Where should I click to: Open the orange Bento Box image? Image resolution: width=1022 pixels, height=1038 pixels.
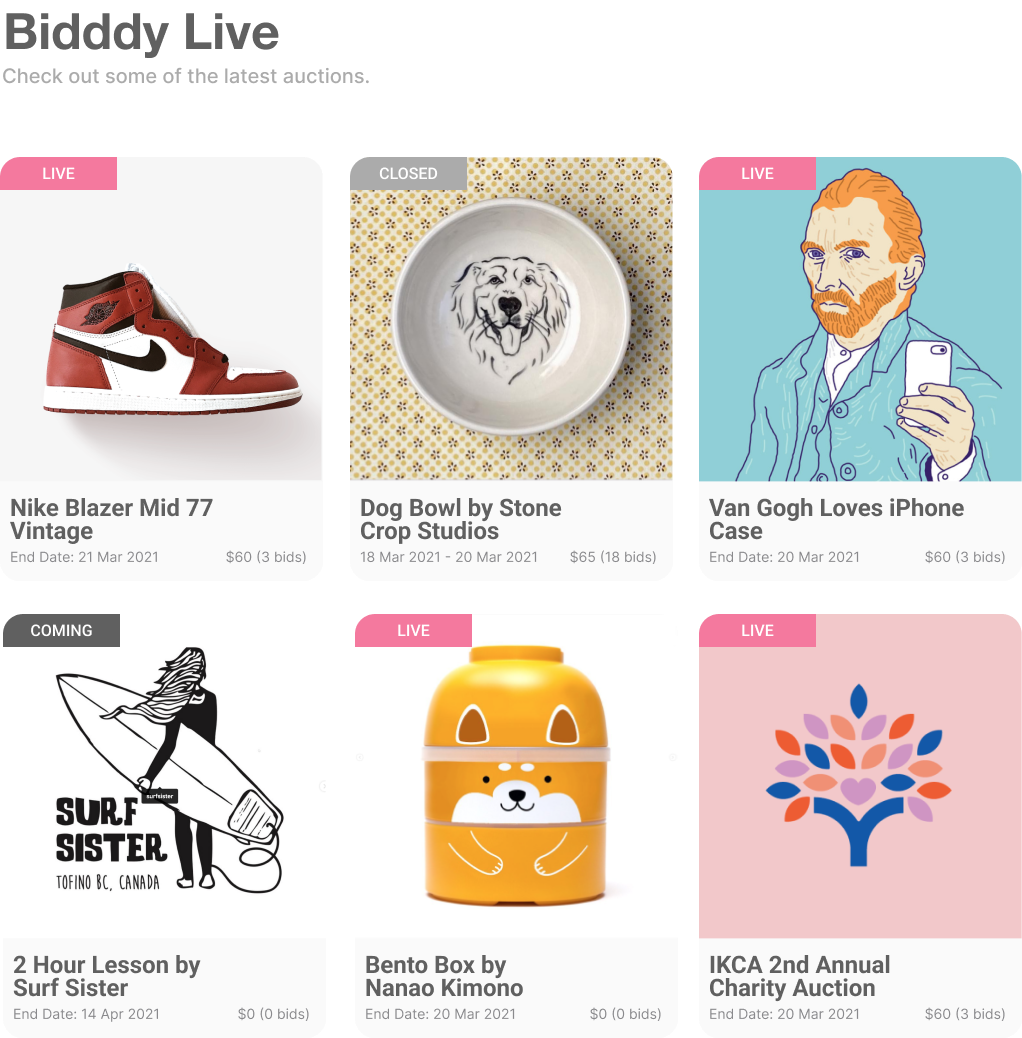tap(516, 775)
